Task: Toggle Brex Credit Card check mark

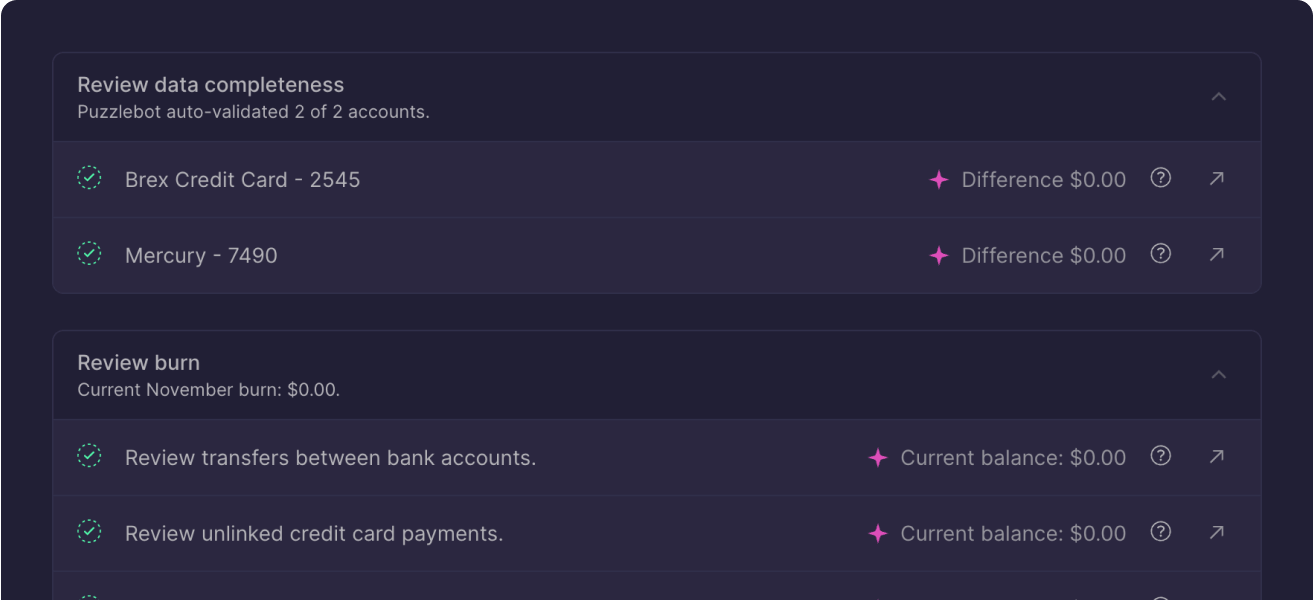Action: (x=90, y=178)
